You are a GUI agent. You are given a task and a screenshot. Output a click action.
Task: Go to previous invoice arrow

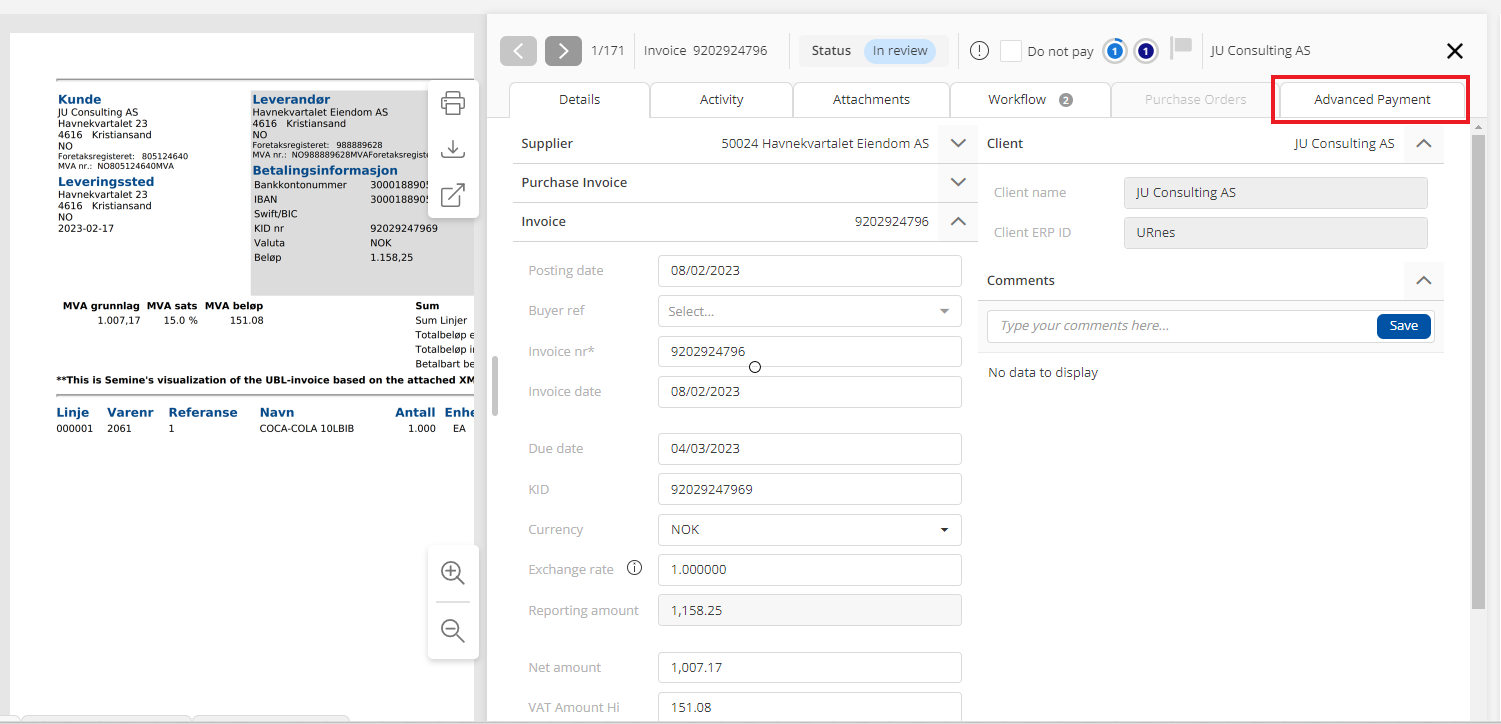(x=518, y=51)
